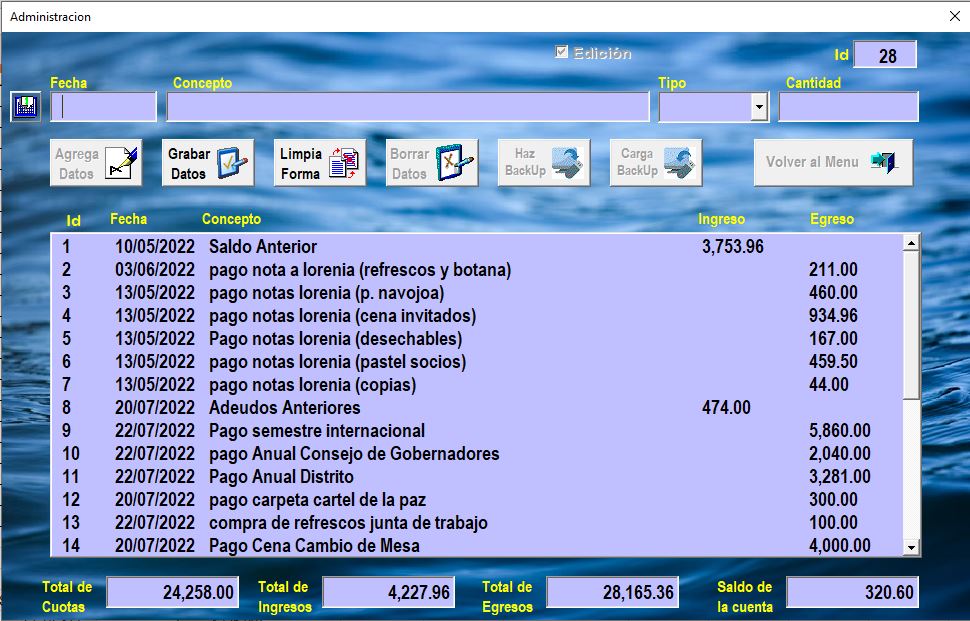Click the Total de Ingresos field 4,227.96
Image resolution: width=970 pixels, height=621 pixels.
(388, 592)
